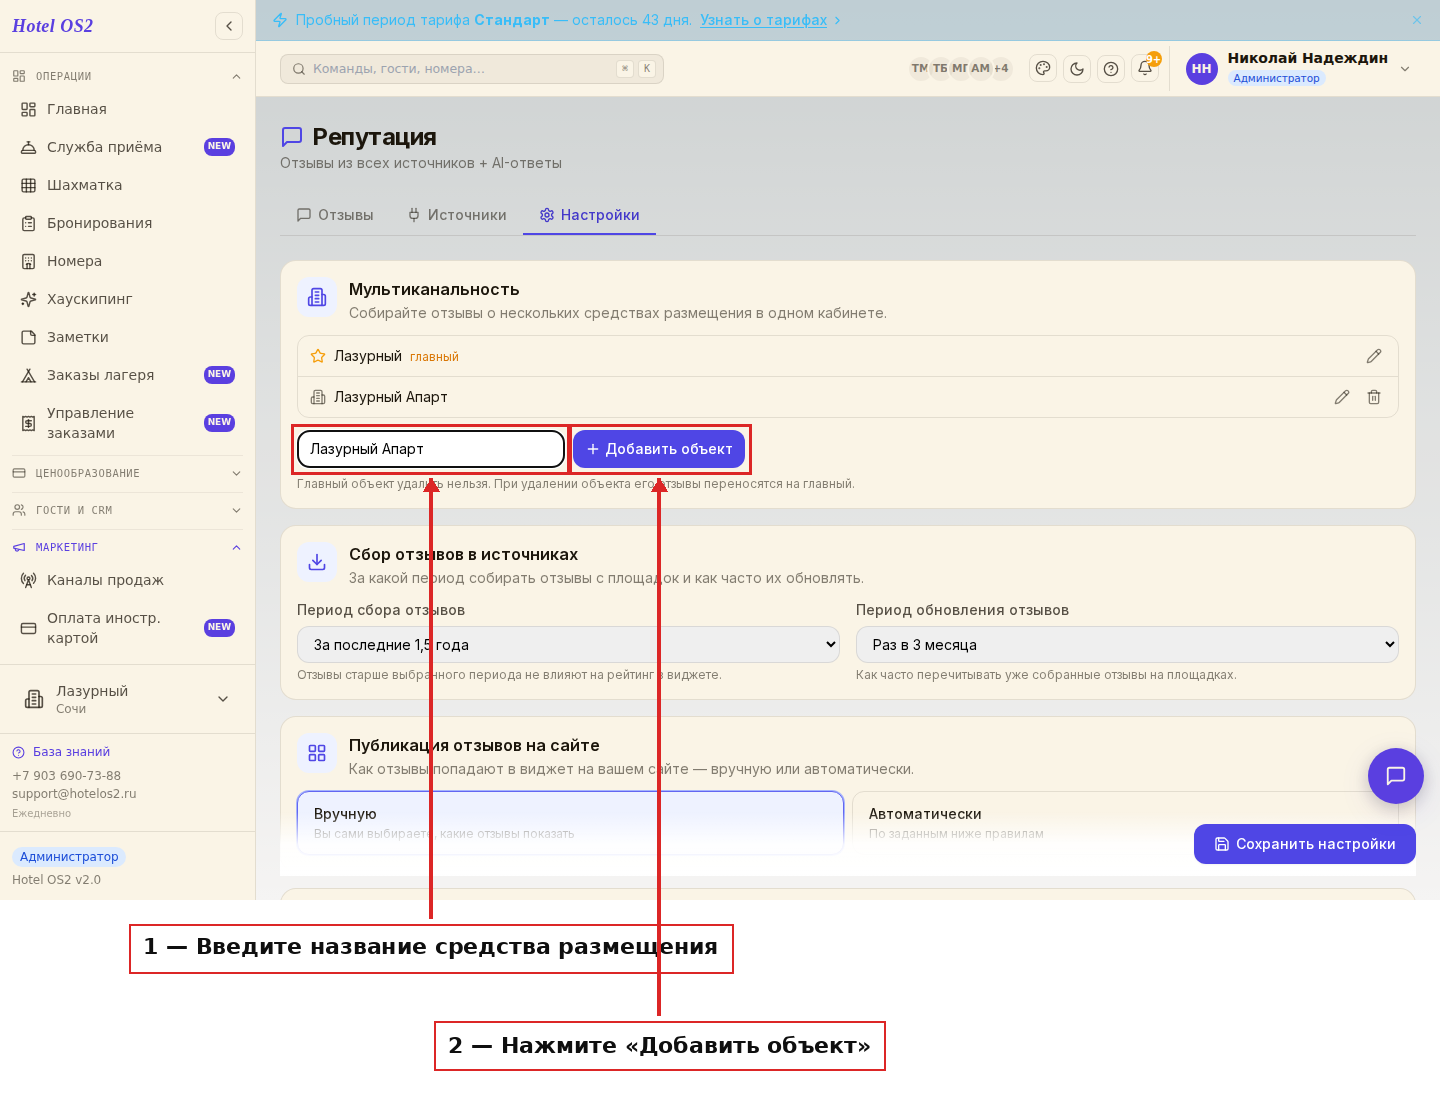
Task: Click the phone number +7 903 690-73-88
Action: [66, 776]
